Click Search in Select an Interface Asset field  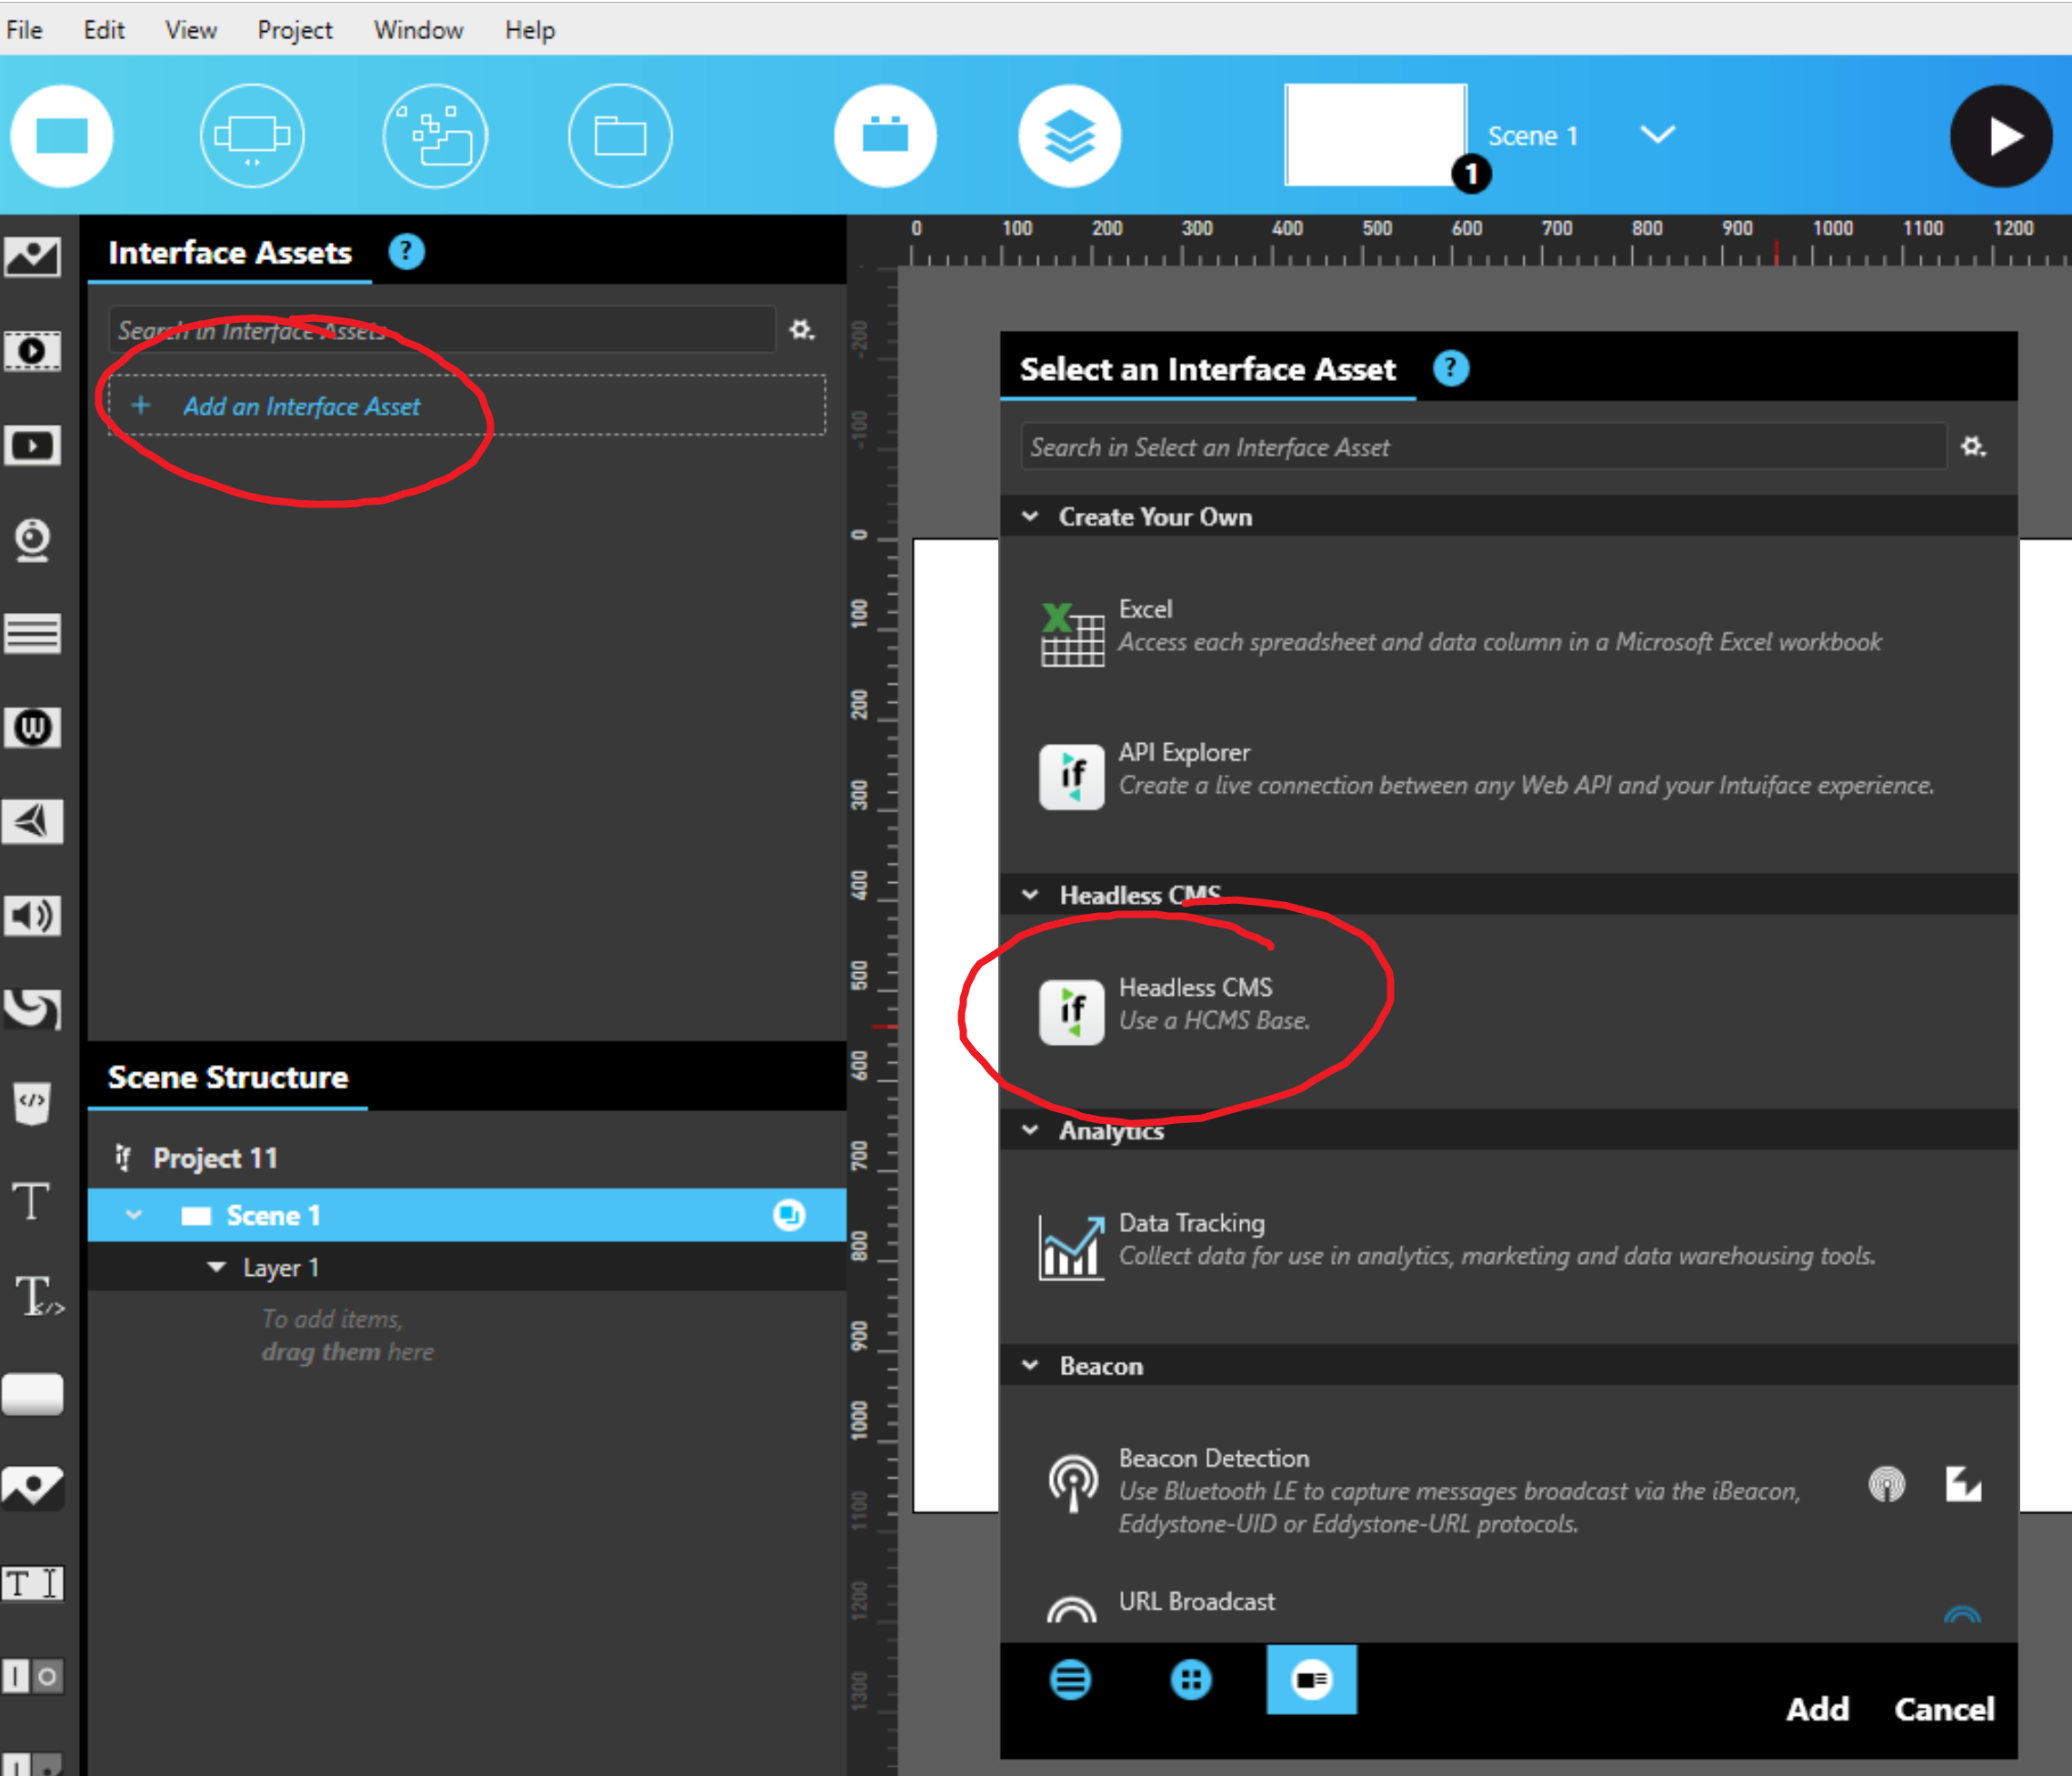coord(1483,447)
